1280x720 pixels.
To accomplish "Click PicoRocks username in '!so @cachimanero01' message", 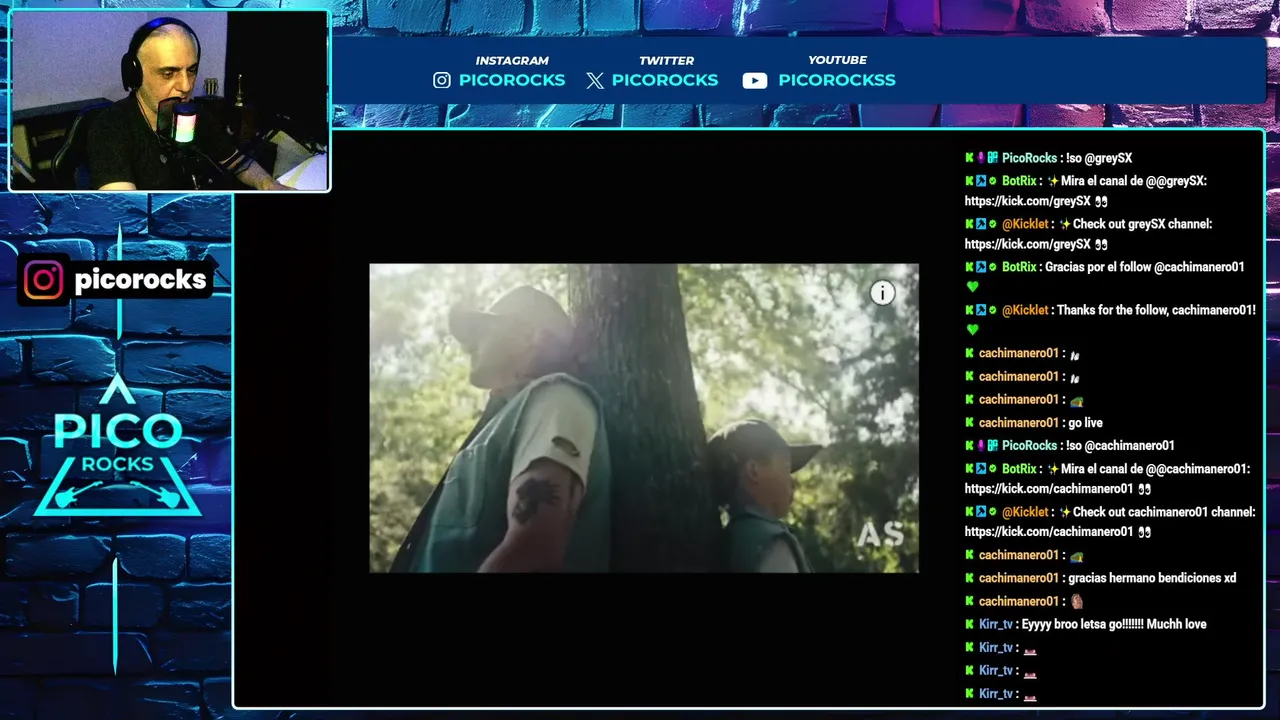I will (x=1029, y=446).
